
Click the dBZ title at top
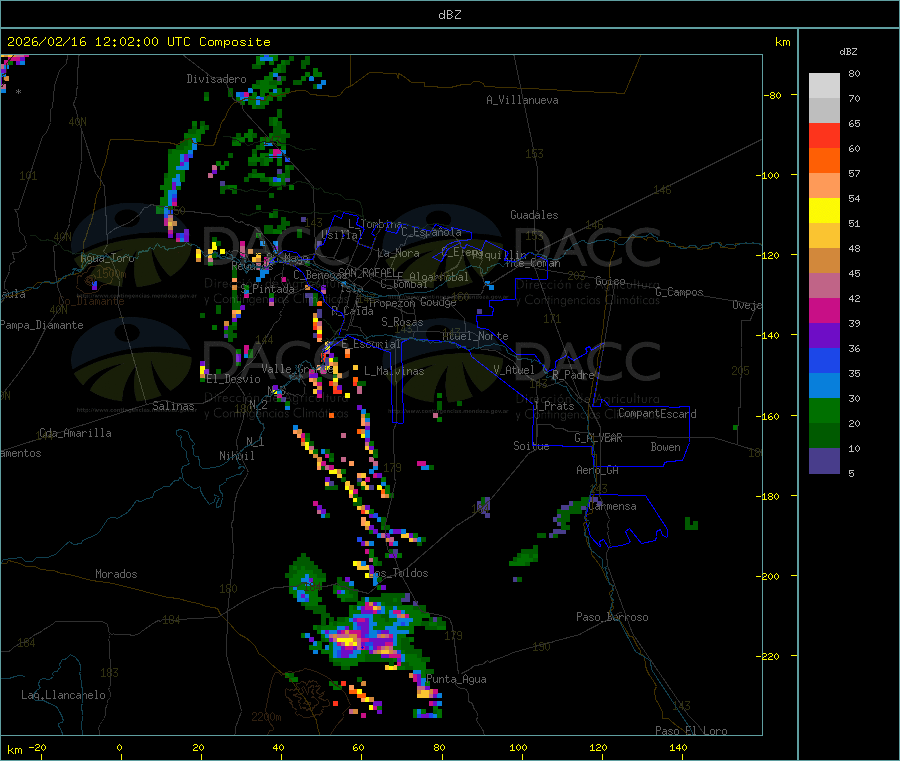click(x=449, y=15)
